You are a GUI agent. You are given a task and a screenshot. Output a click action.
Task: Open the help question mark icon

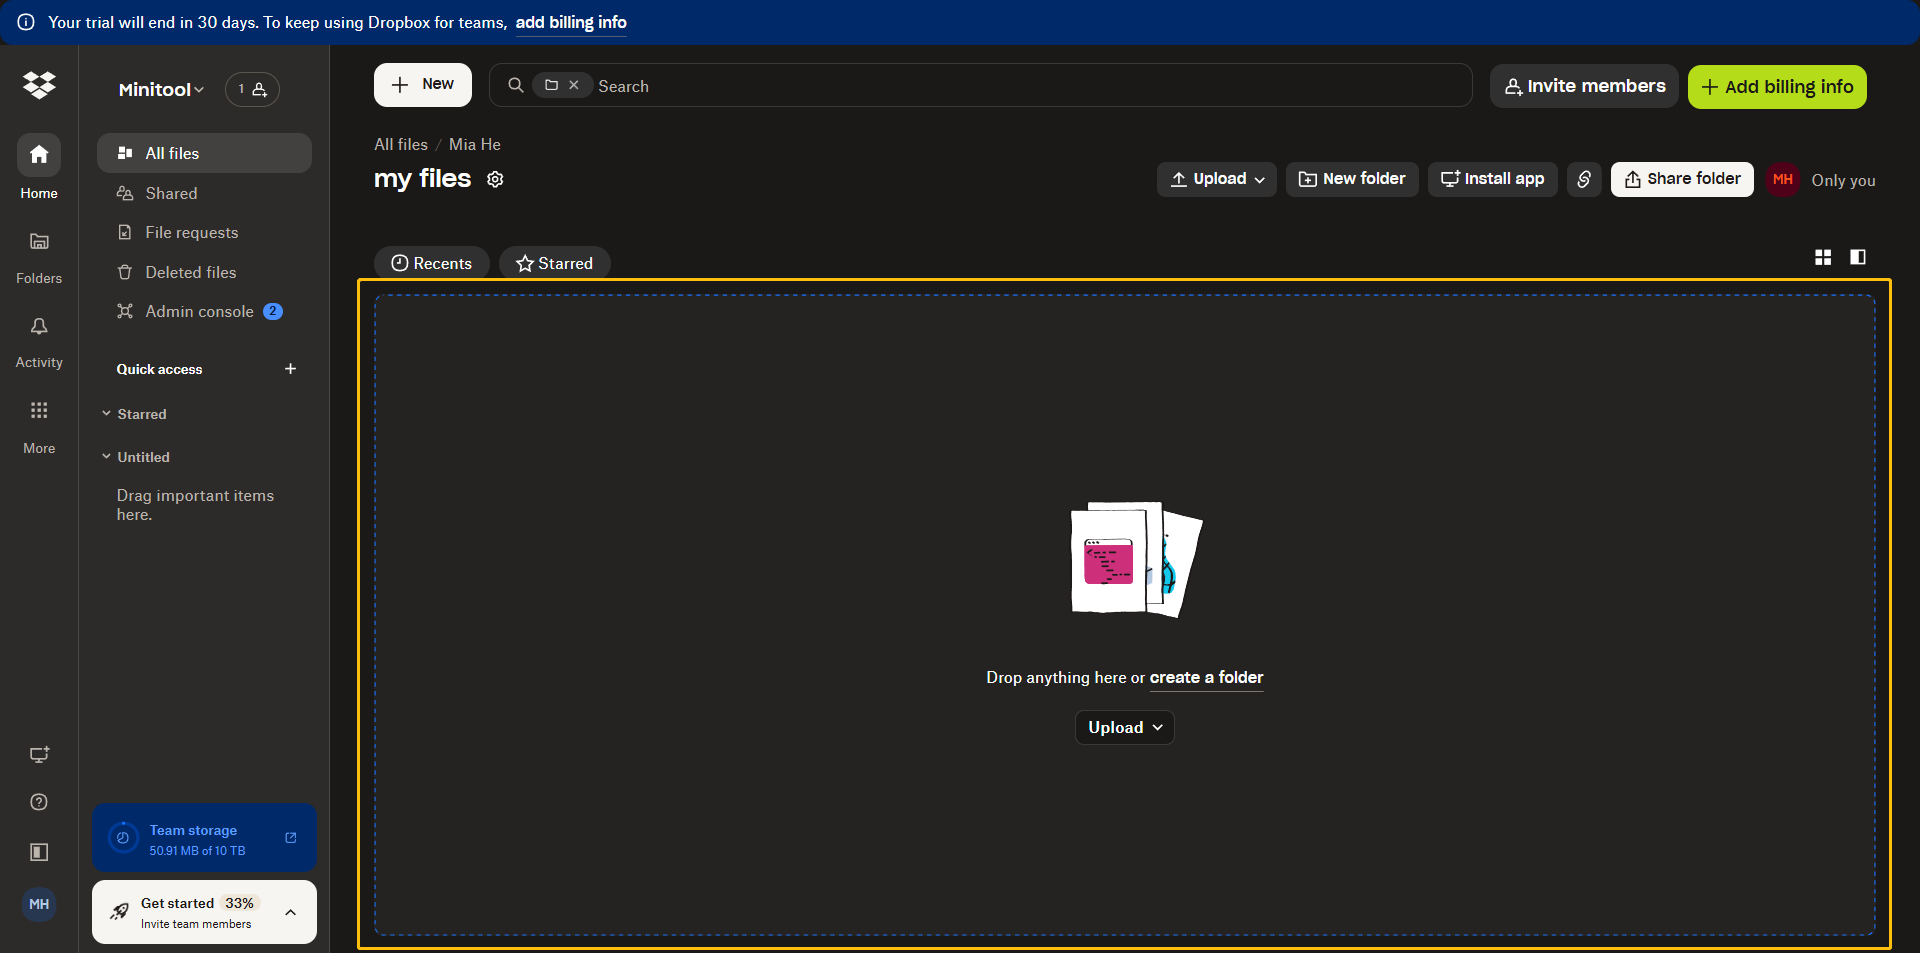pyautogui.click(x=38, y=801)
